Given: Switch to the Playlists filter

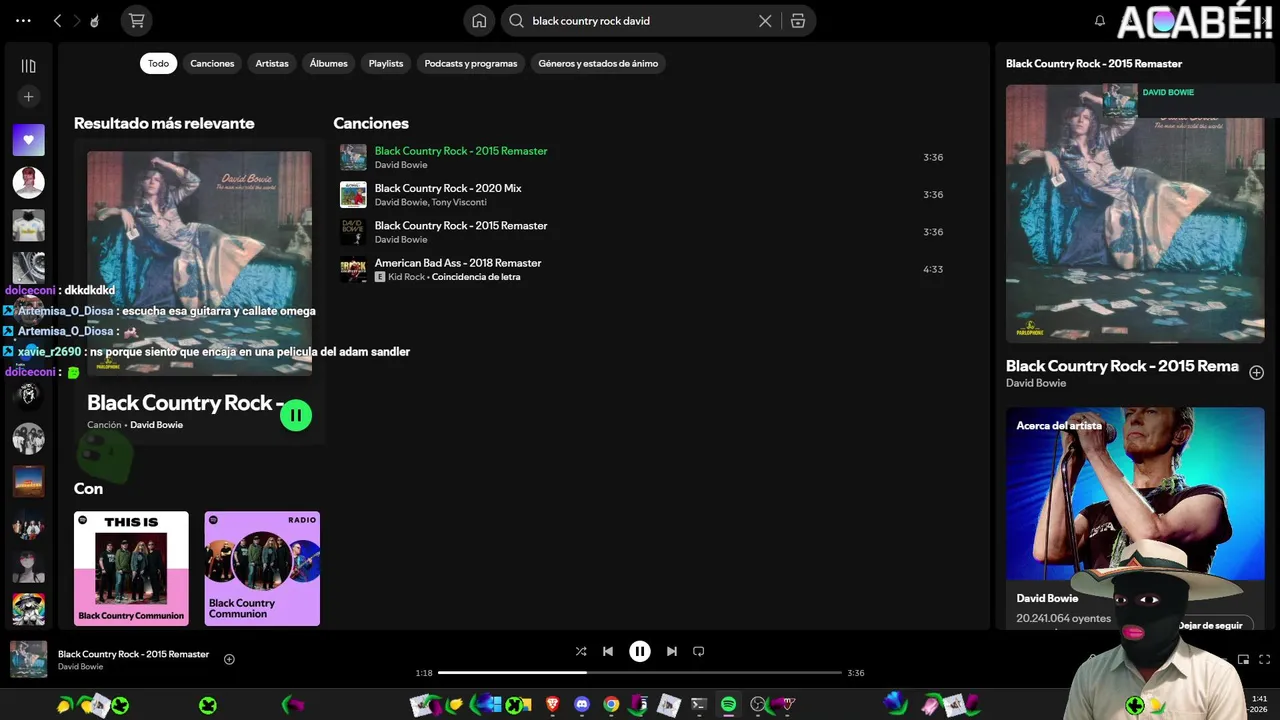Looking at the screenshot, I should tap(386, 63).
